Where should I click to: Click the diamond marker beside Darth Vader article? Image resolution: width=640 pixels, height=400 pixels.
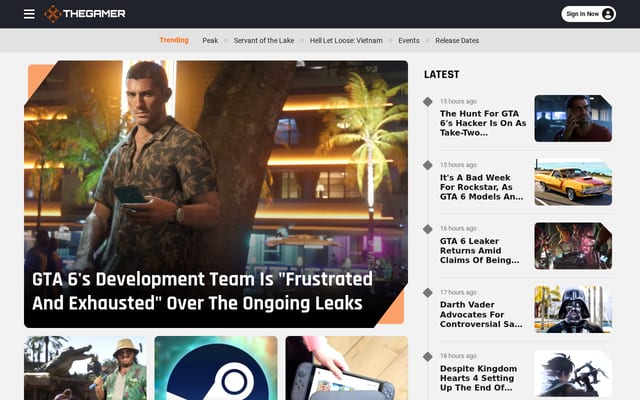coord(427,293)
